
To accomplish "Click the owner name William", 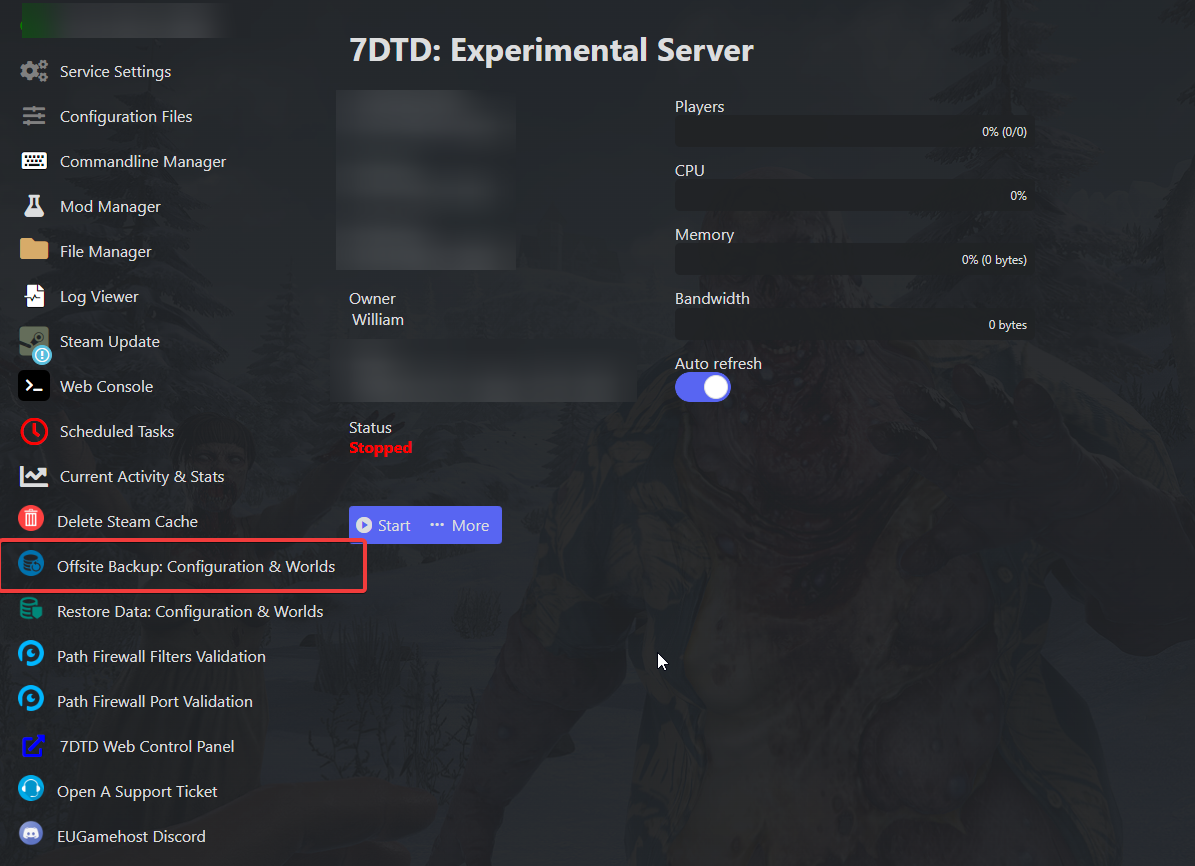I will (378, 319).
